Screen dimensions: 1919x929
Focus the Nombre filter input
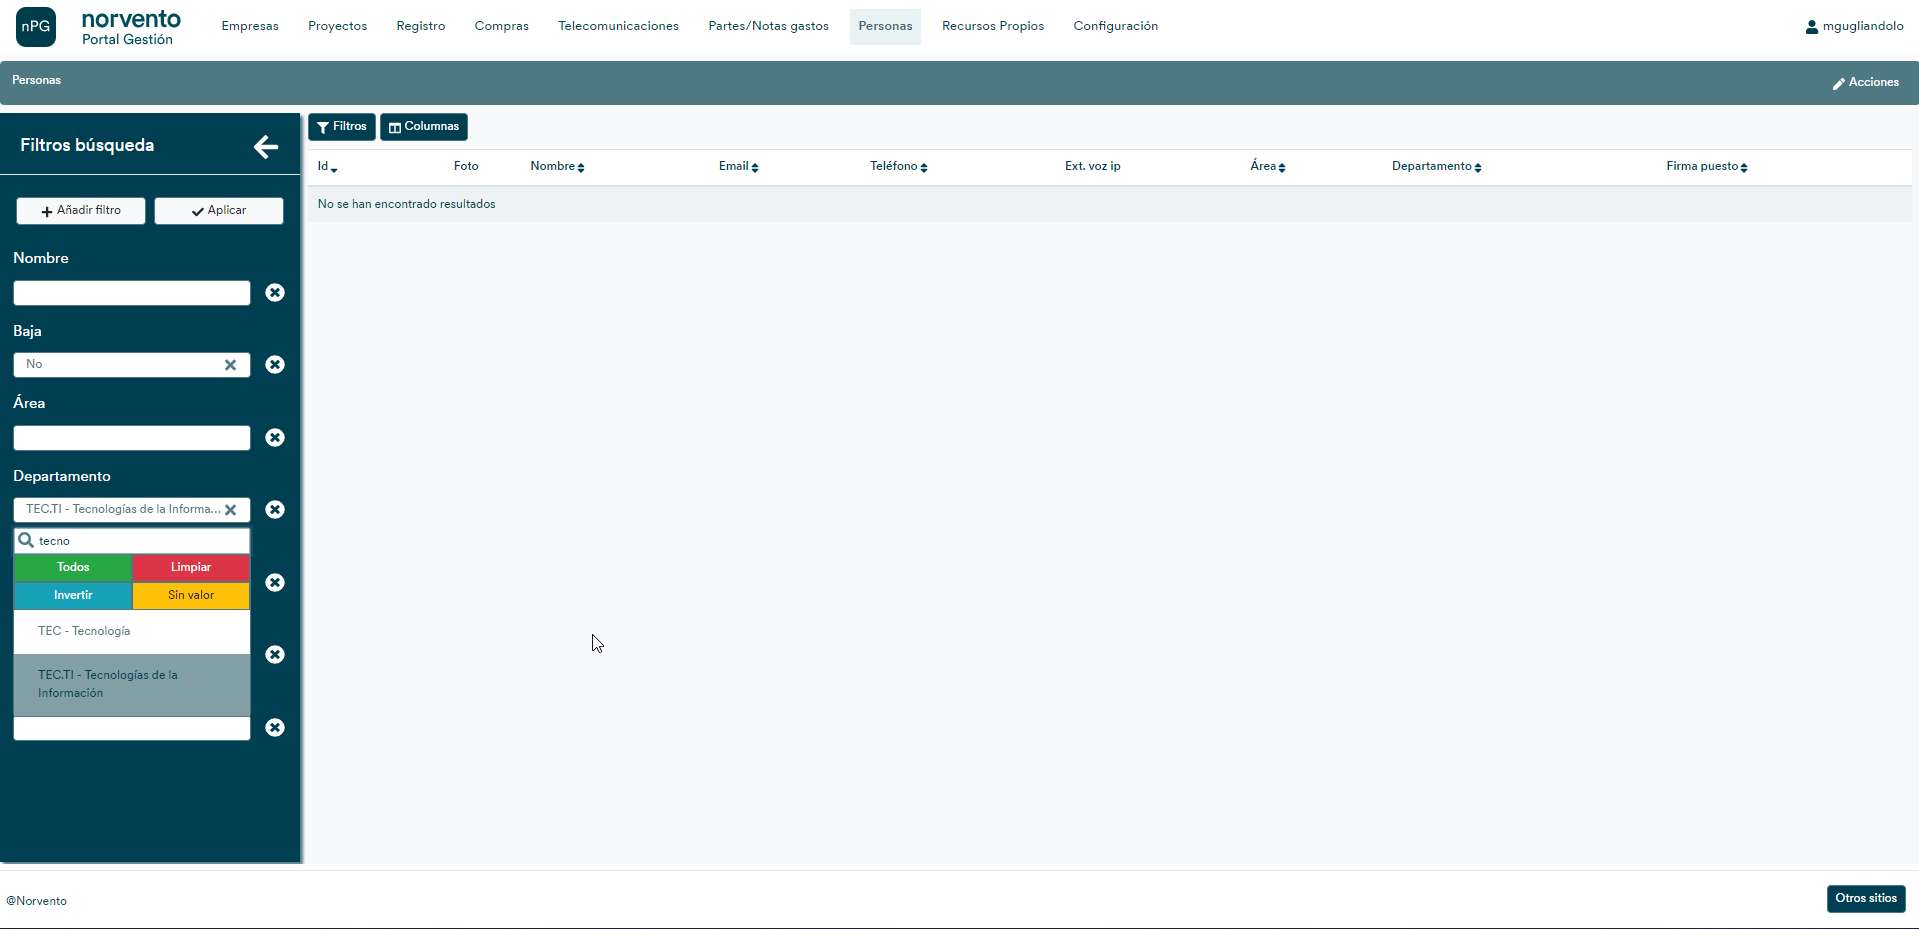(x=132, y=293)
